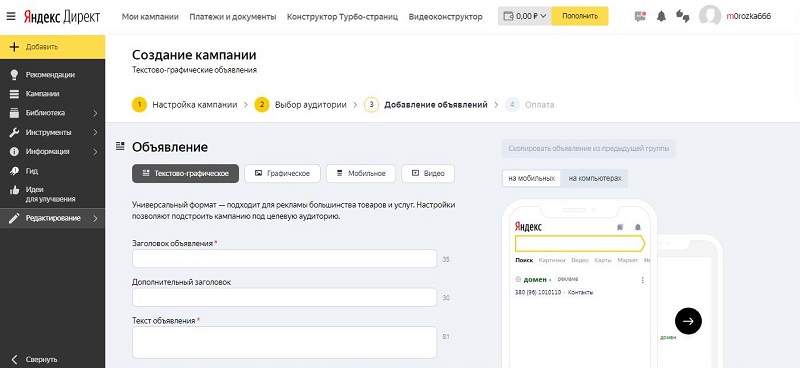800x368 pixels.
Task: Open the hamburger menu icon
Action: click(x=11, y=17)
